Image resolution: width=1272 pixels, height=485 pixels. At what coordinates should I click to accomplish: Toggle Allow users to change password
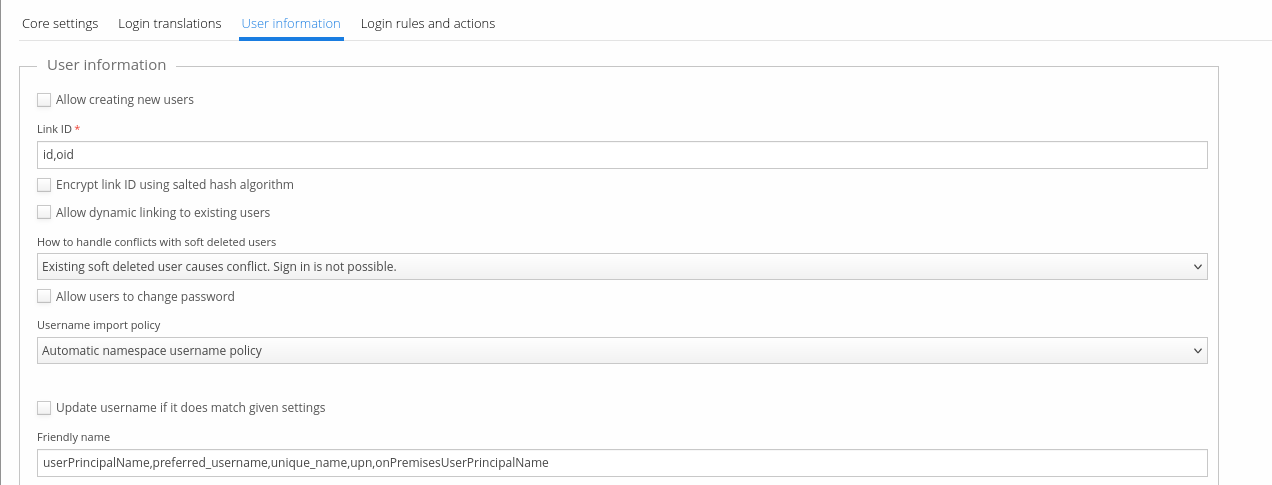click(44, 297)
